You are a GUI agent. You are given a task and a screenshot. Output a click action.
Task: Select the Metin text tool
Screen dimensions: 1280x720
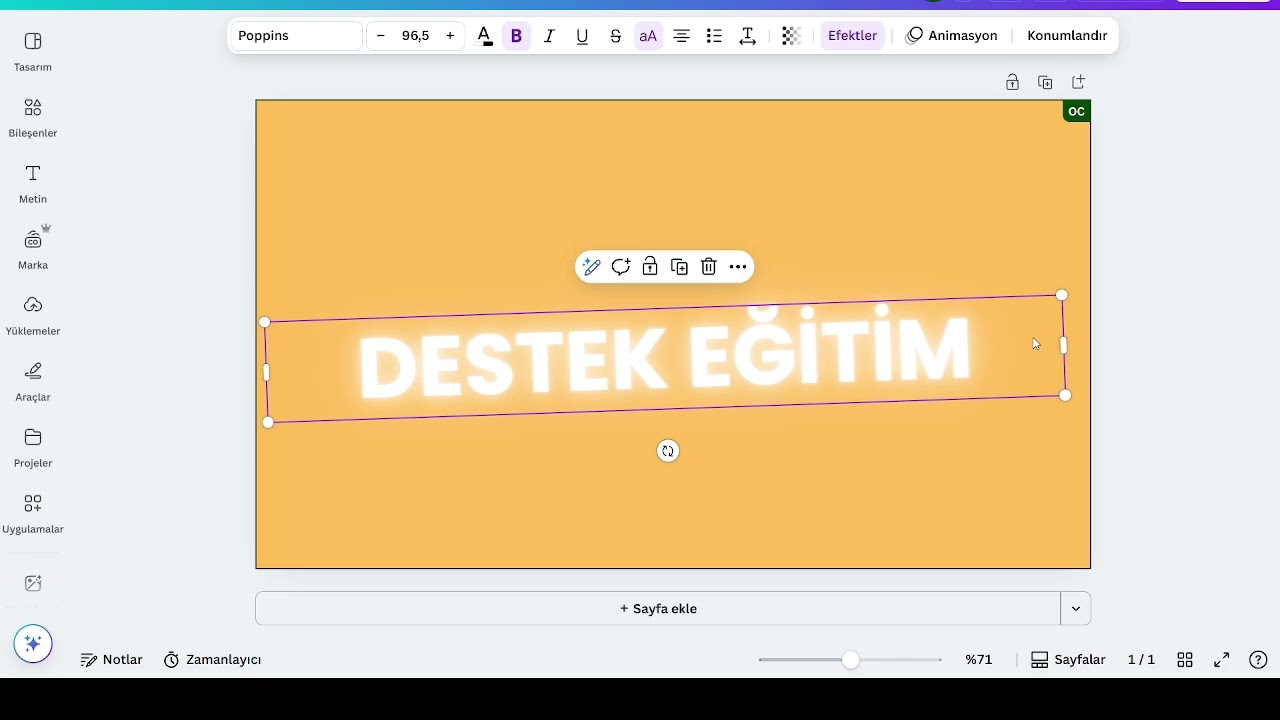click(33, 184)
